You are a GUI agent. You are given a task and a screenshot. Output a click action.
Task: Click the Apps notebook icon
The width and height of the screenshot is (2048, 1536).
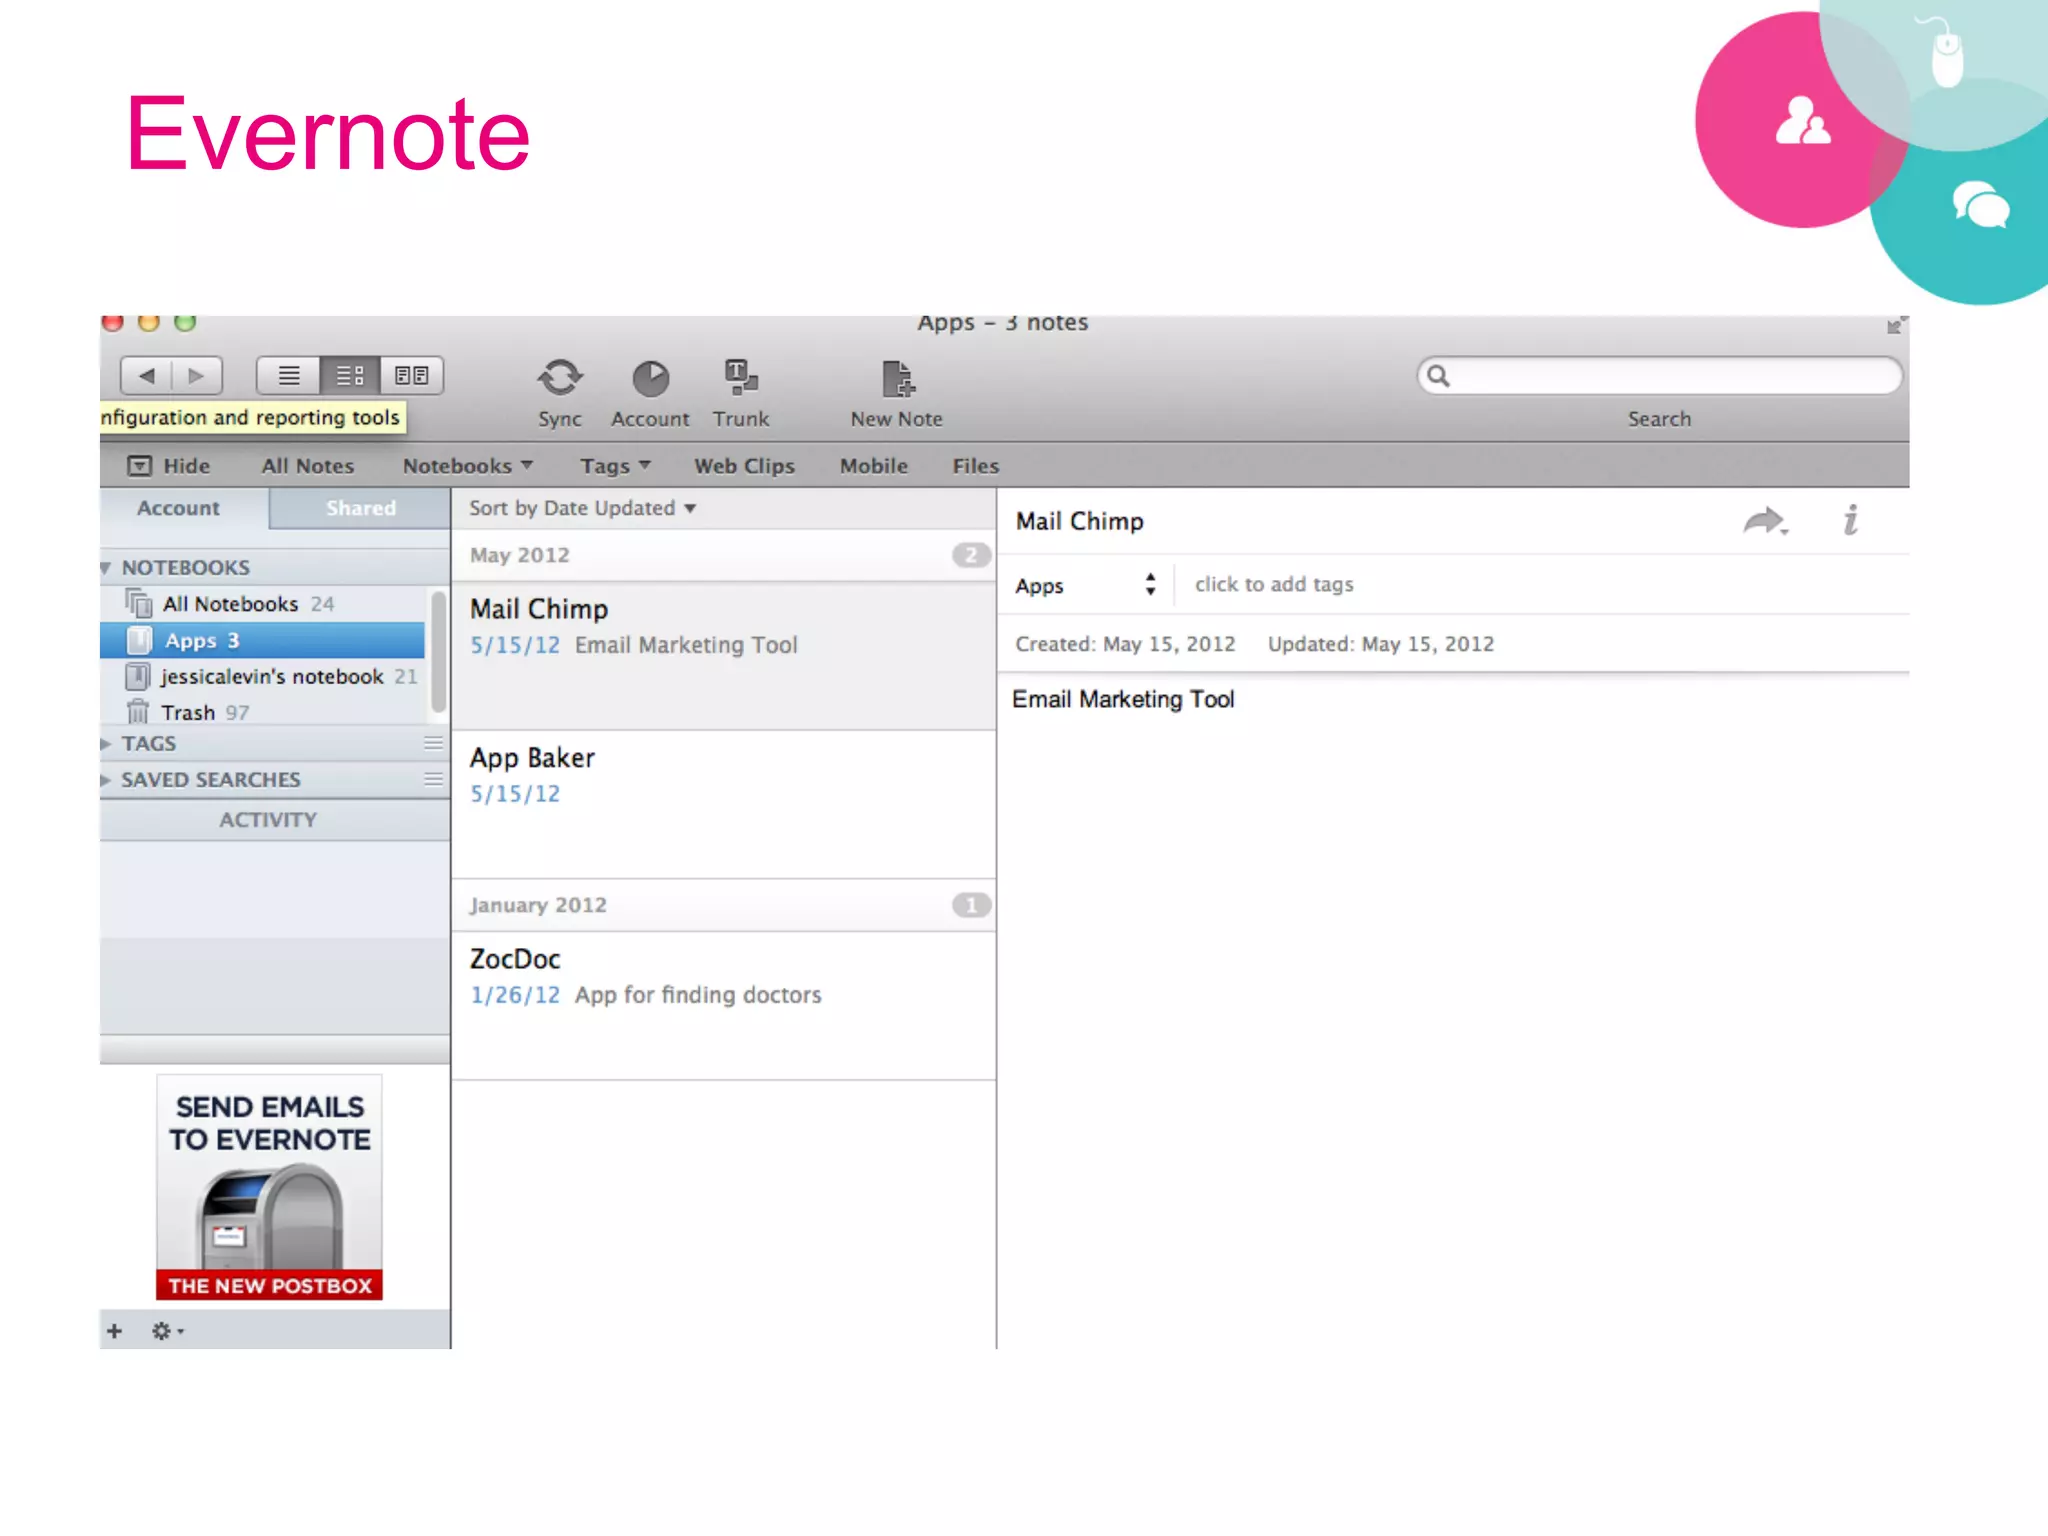click(139, 640)
